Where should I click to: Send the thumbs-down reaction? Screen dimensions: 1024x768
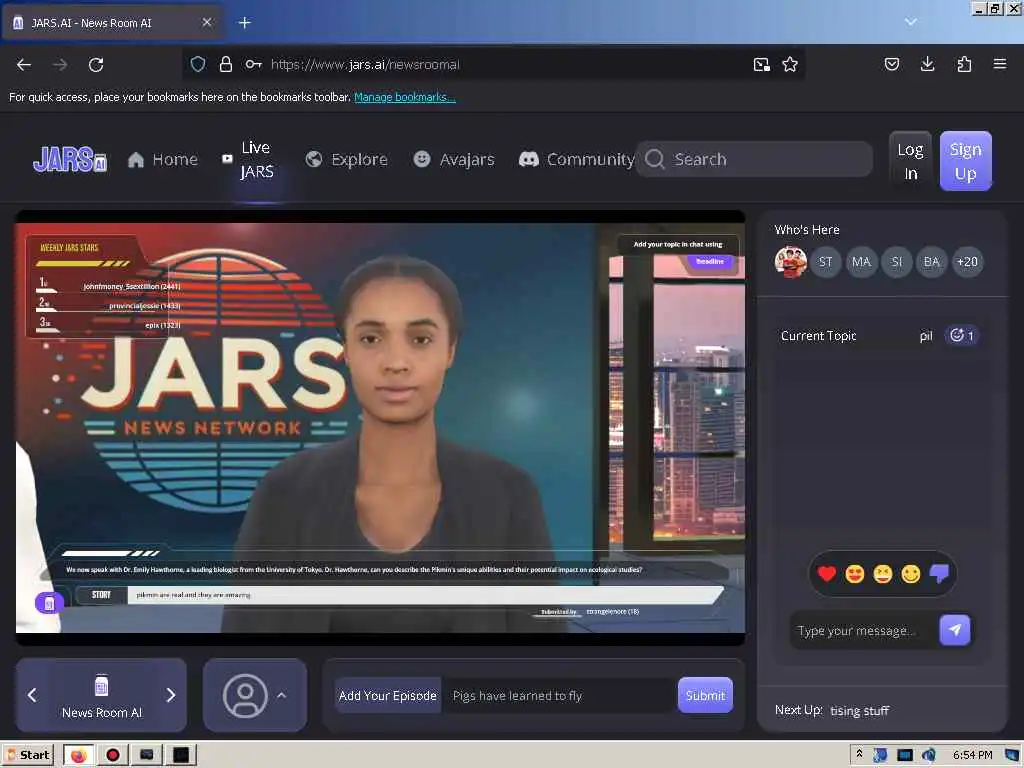point(939,574)
